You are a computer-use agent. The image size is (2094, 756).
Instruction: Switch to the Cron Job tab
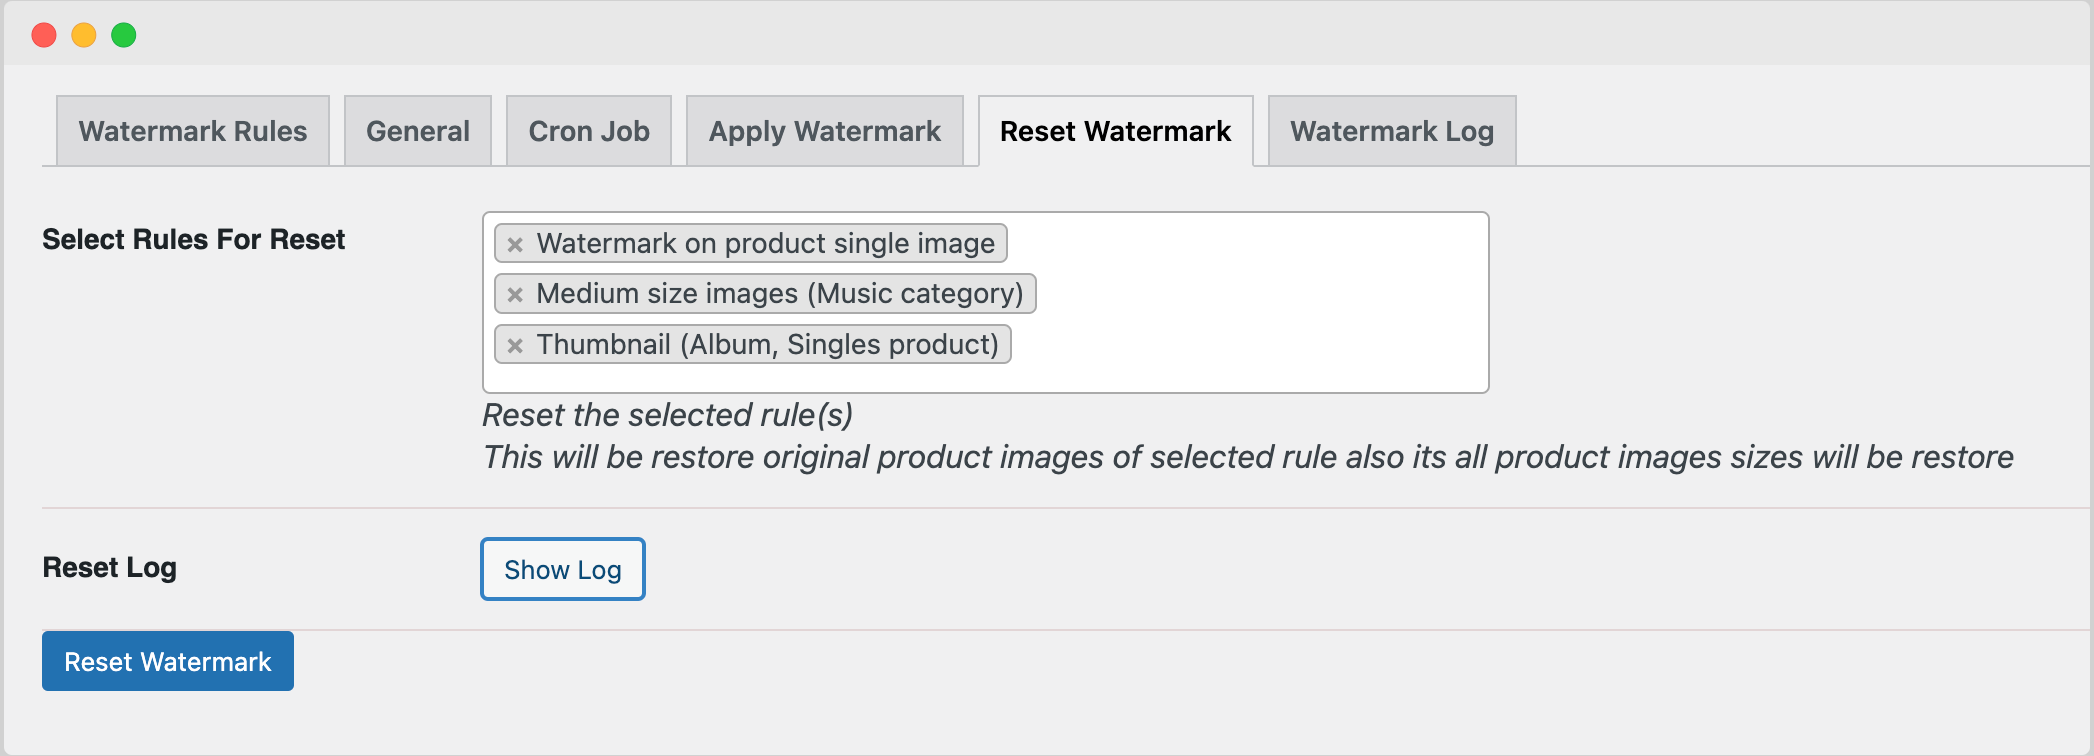point(588,130)
